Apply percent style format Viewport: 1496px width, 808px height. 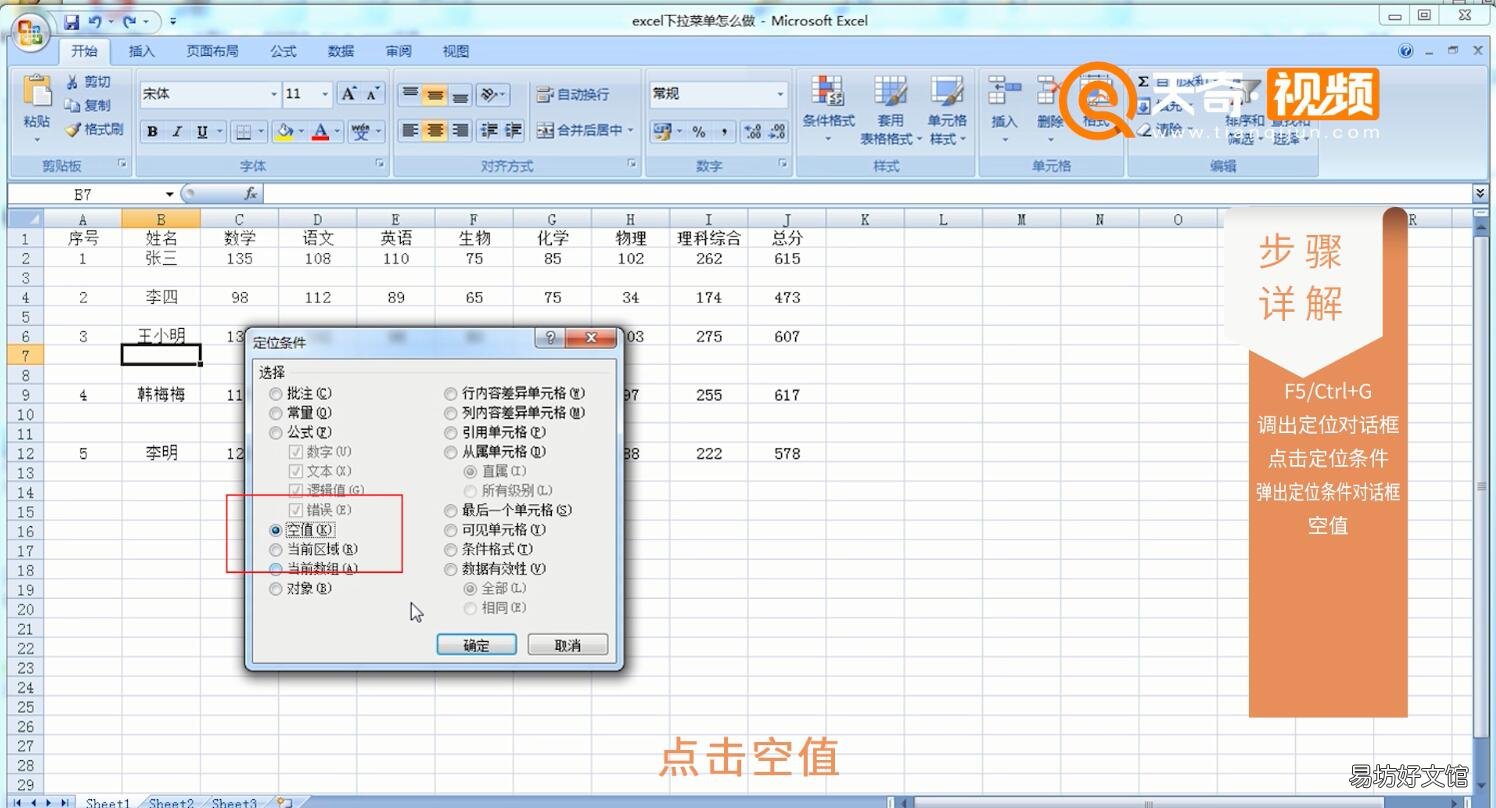[x=699, y=131]
